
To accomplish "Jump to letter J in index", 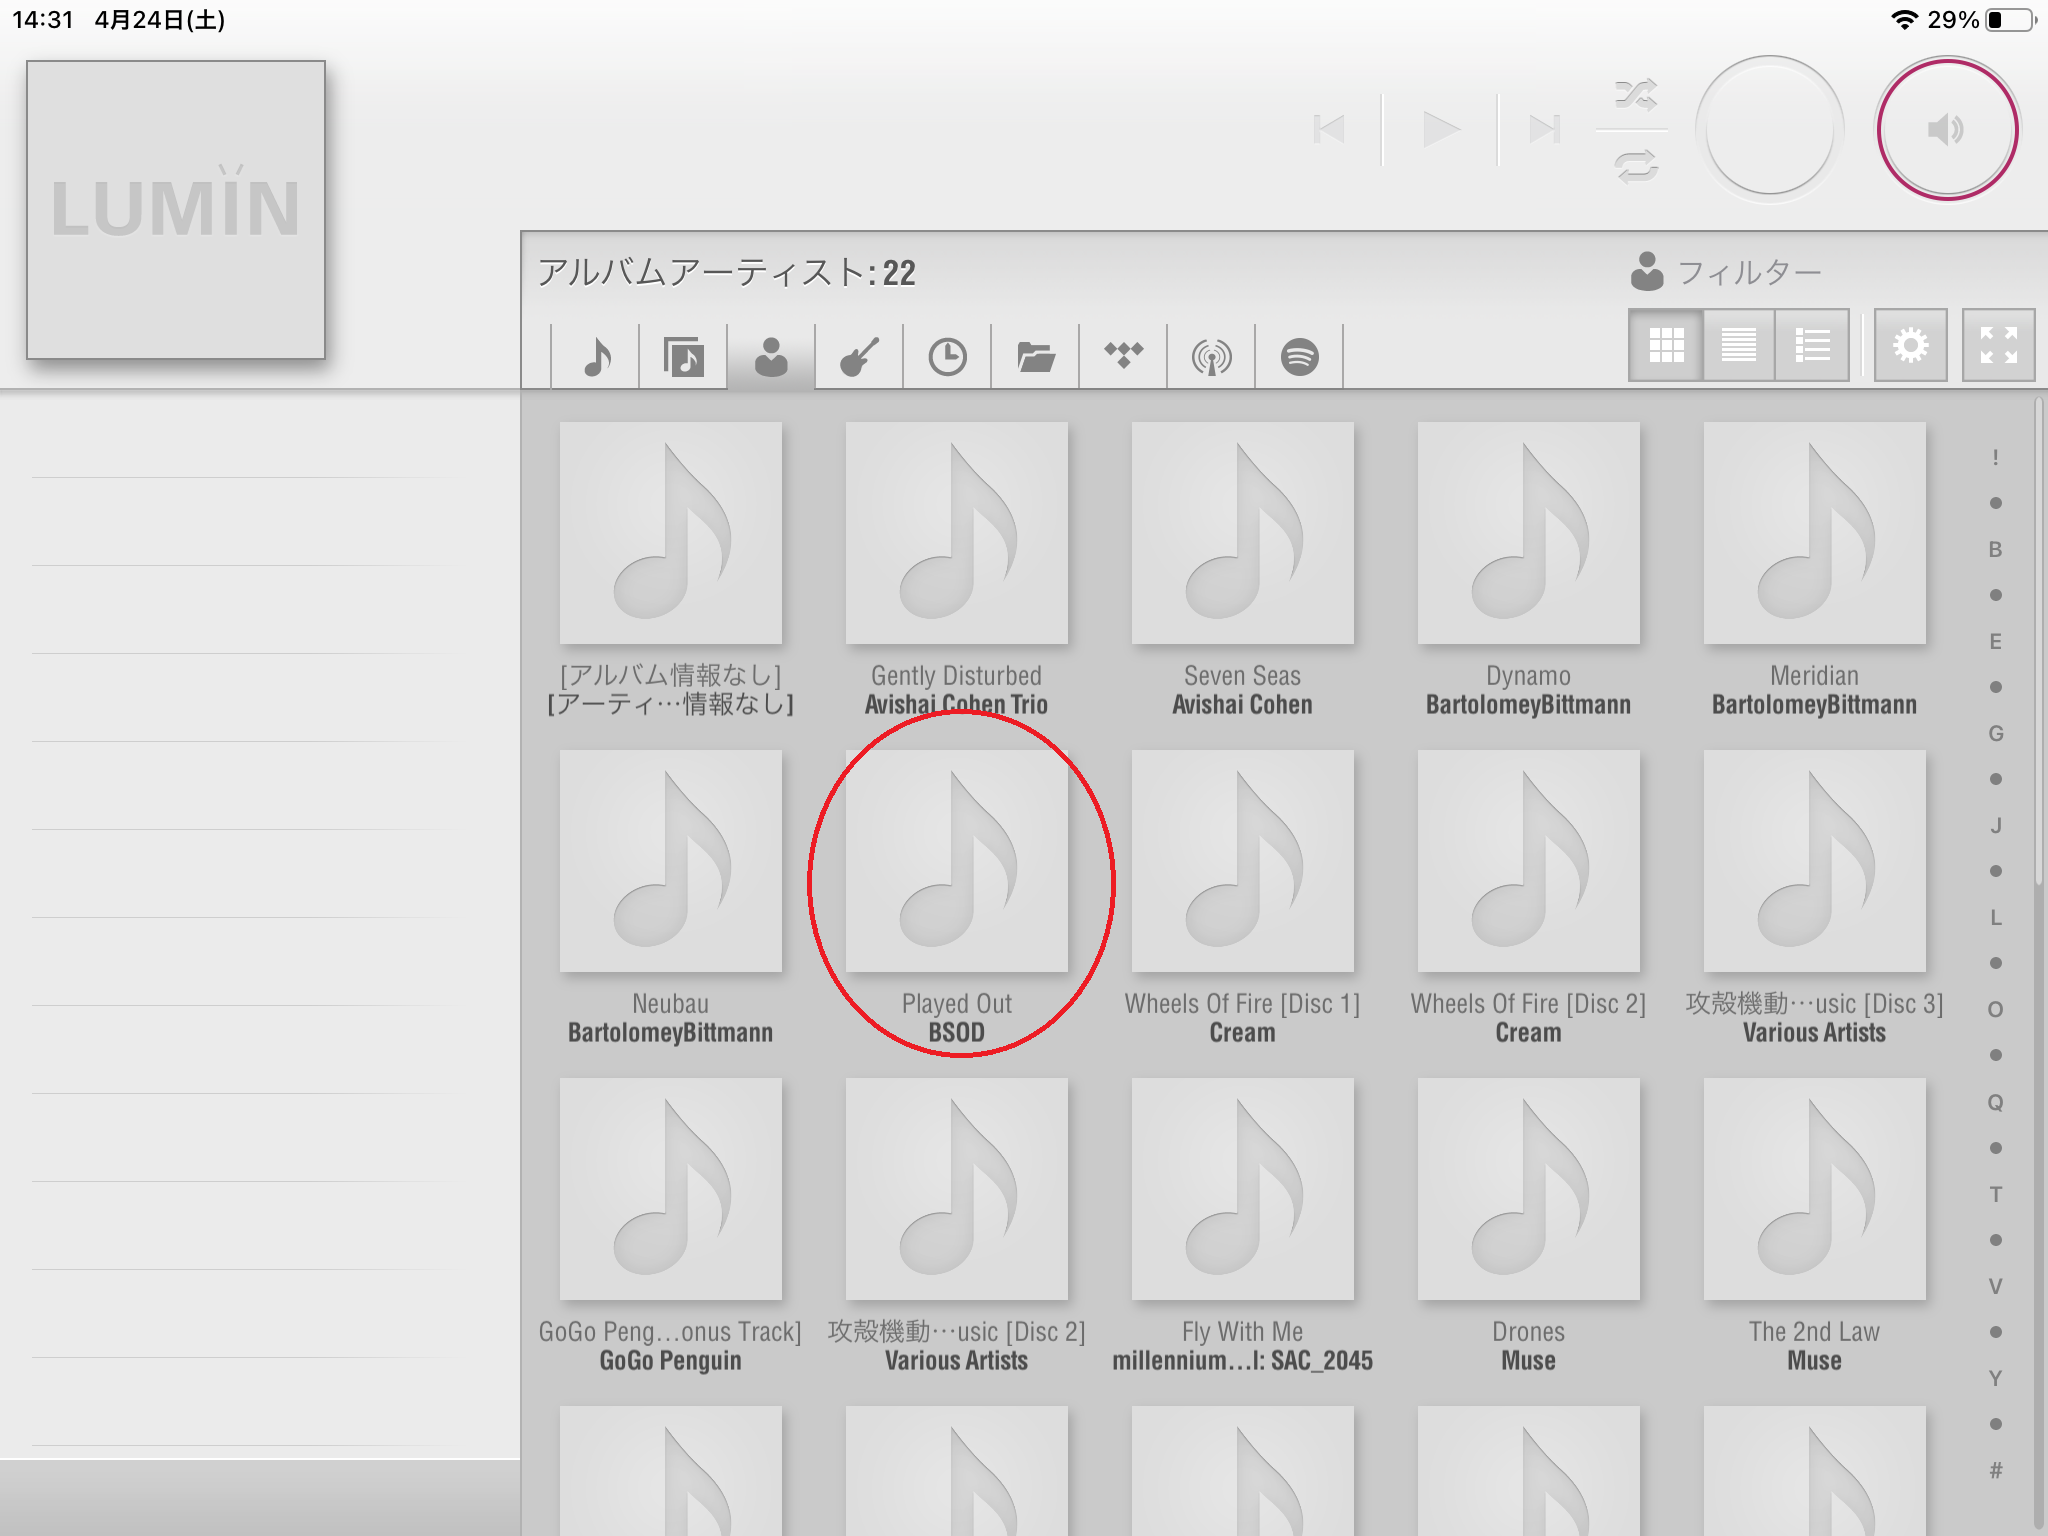I will point(1995,825).
